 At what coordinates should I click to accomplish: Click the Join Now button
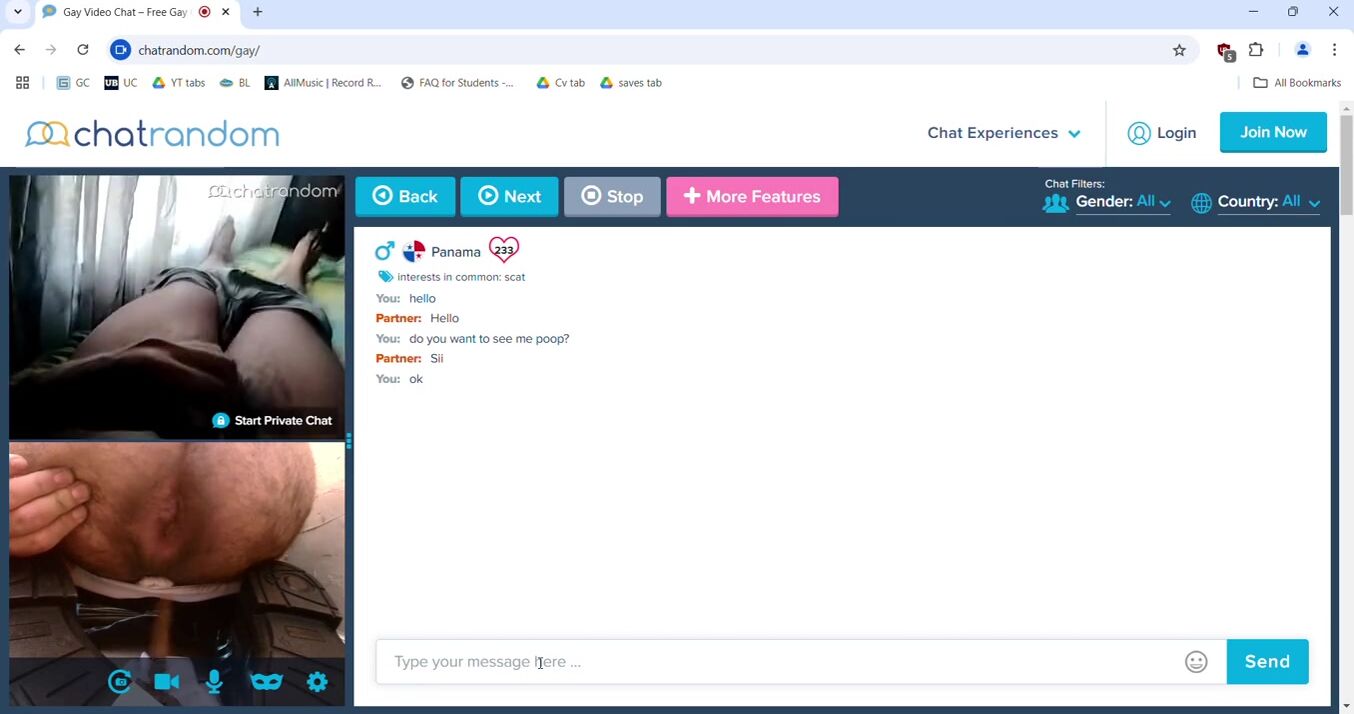[x=1273, y=132]
